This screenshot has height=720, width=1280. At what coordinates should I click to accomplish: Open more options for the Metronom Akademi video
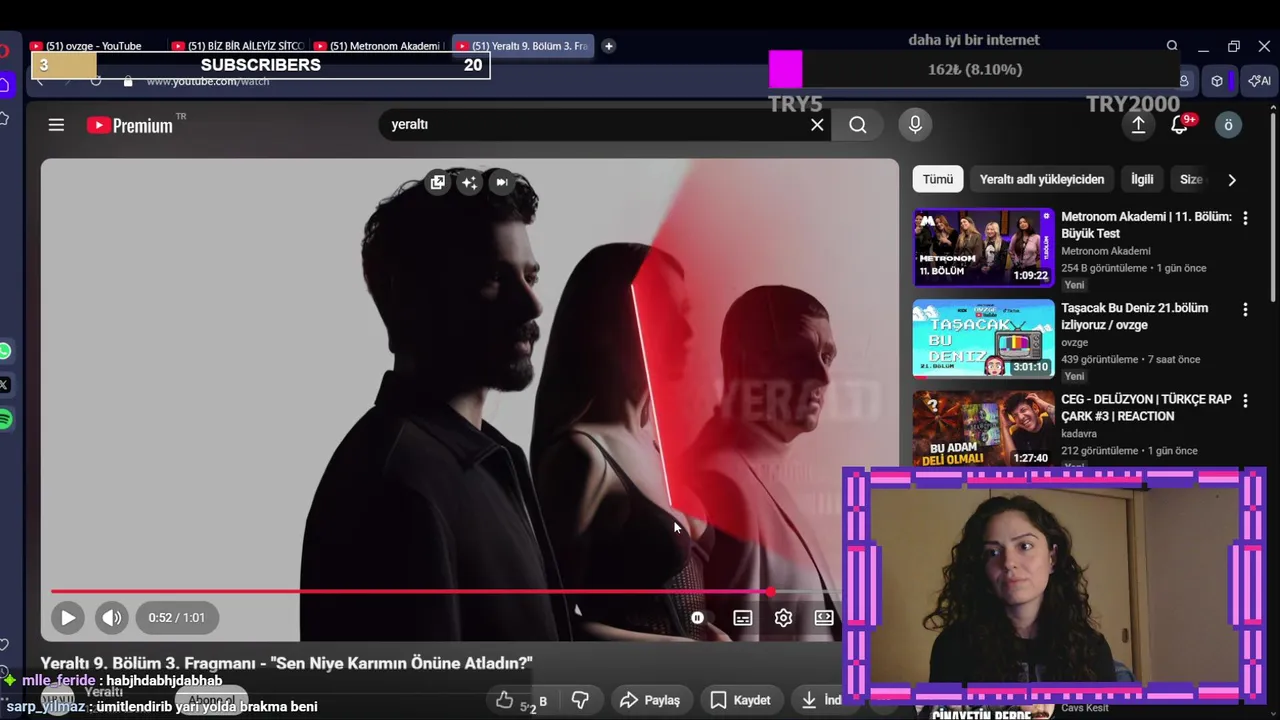(x=1245, y=218)
